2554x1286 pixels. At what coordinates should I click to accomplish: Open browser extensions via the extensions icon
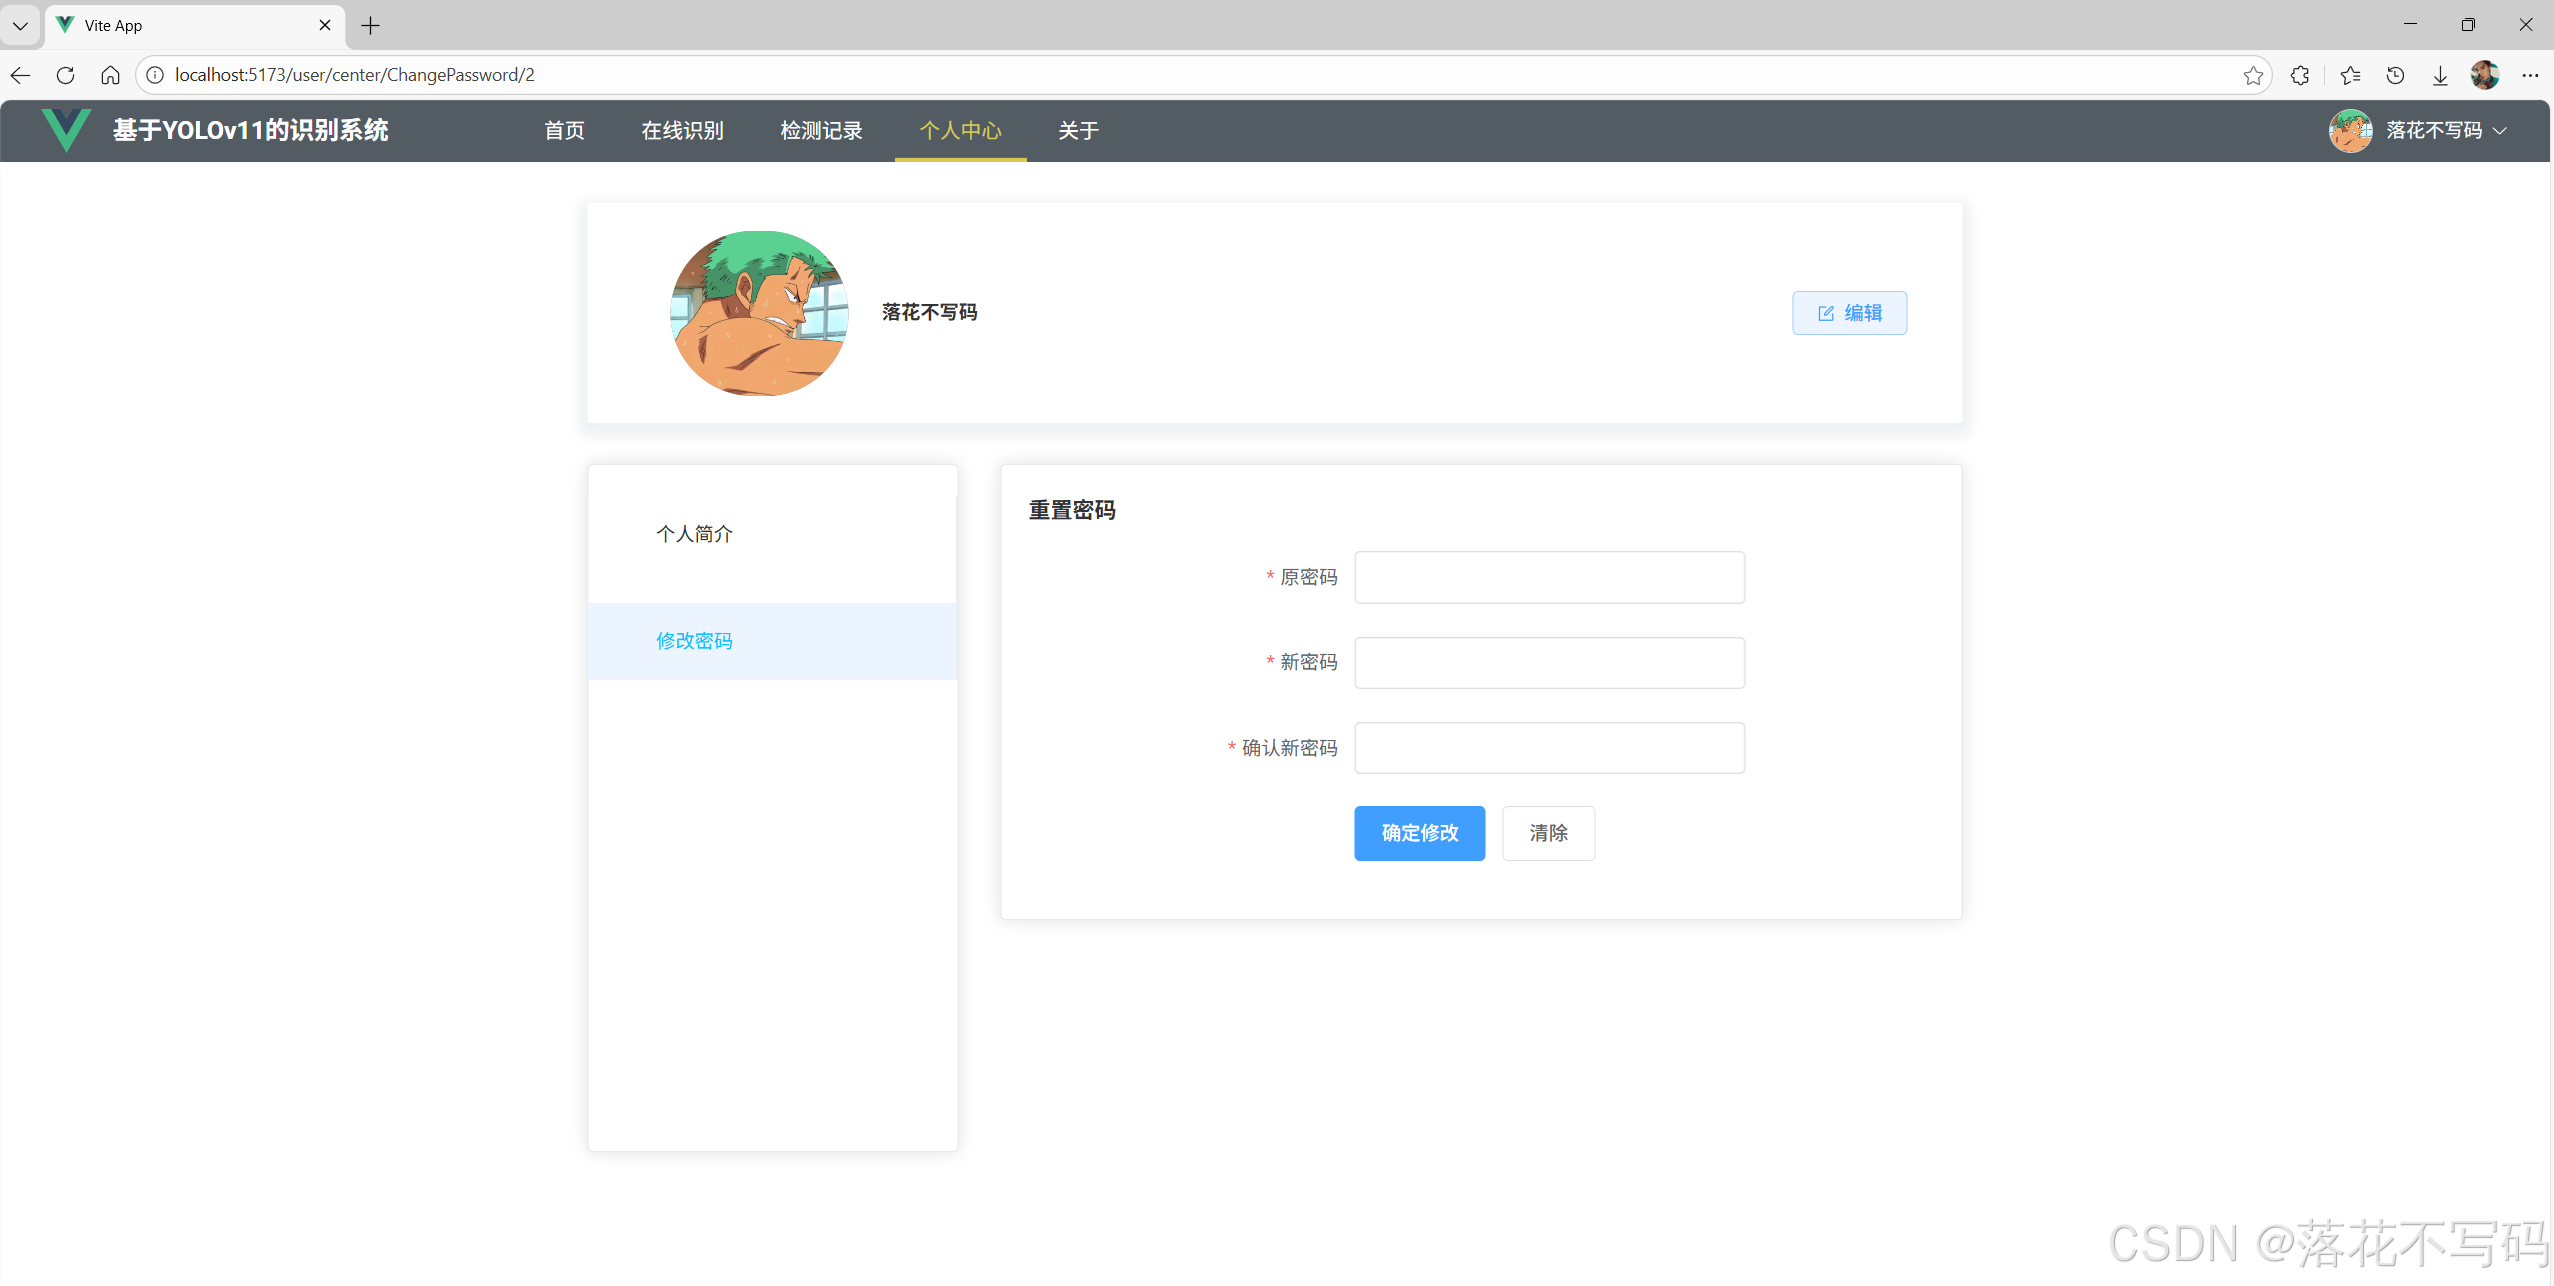2300,75
